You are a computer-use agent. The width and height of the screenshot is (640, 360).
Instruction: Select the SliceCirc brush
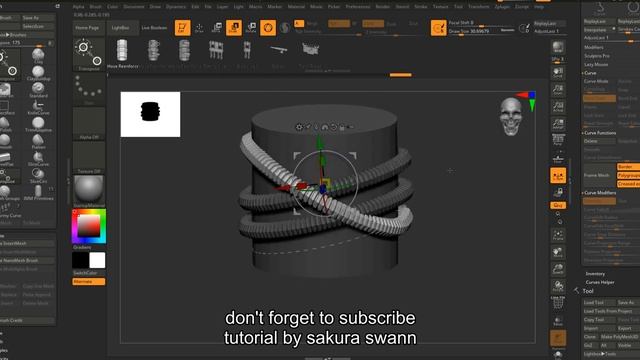tap(38, 176)
